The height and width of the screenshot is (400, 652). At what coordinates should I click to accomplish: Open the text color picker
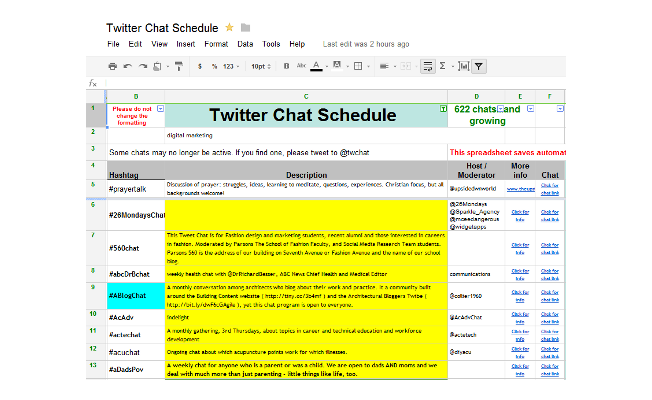click(316, 66)
